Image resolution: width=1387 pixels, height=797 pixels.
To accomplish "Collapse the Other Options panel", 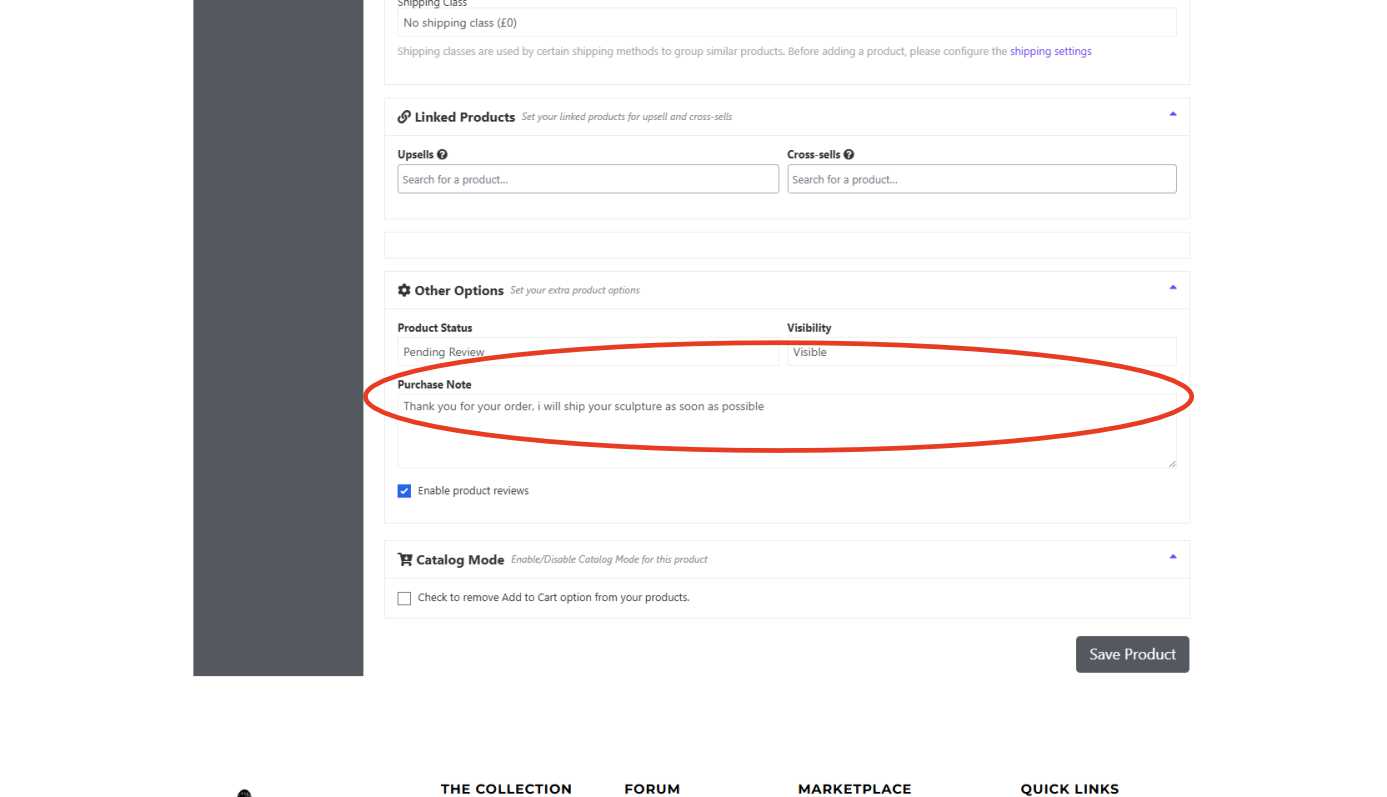I will (1172, 288).
